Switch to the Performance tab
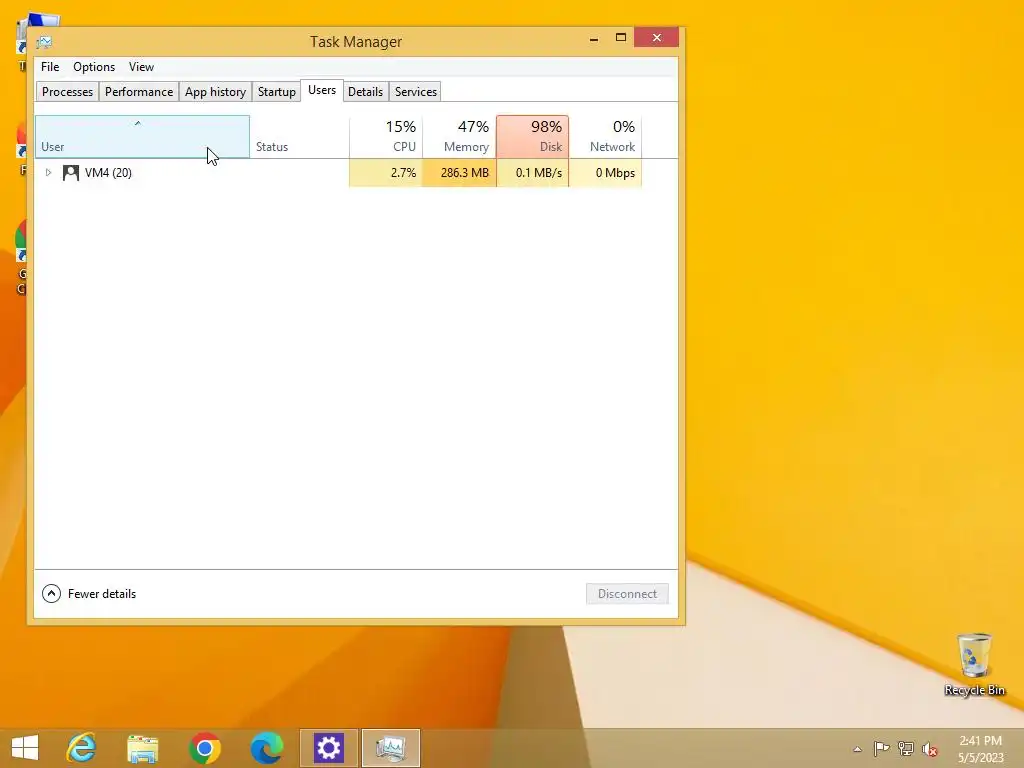 (138, 91)
